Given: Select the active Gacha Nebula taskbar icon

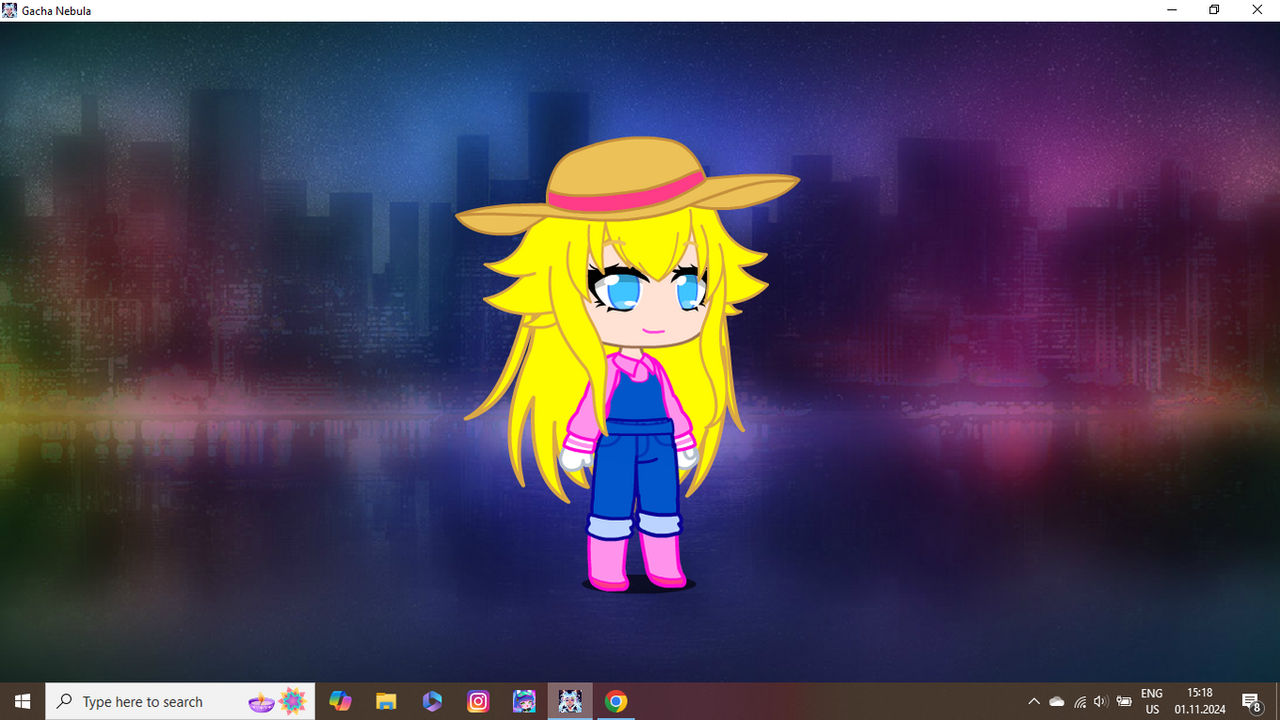Looking at the screenshot, I should pyautogui.click(x=570, y=702).
